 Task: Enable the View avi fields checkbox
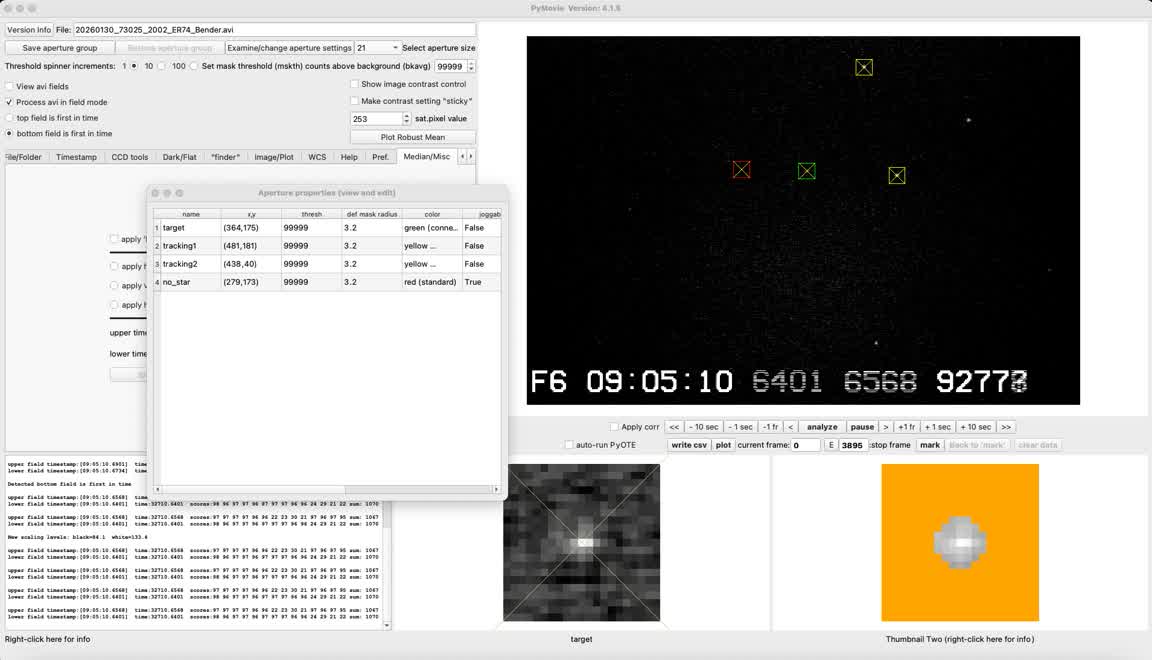pyautogui.click(x=10, y=87)
